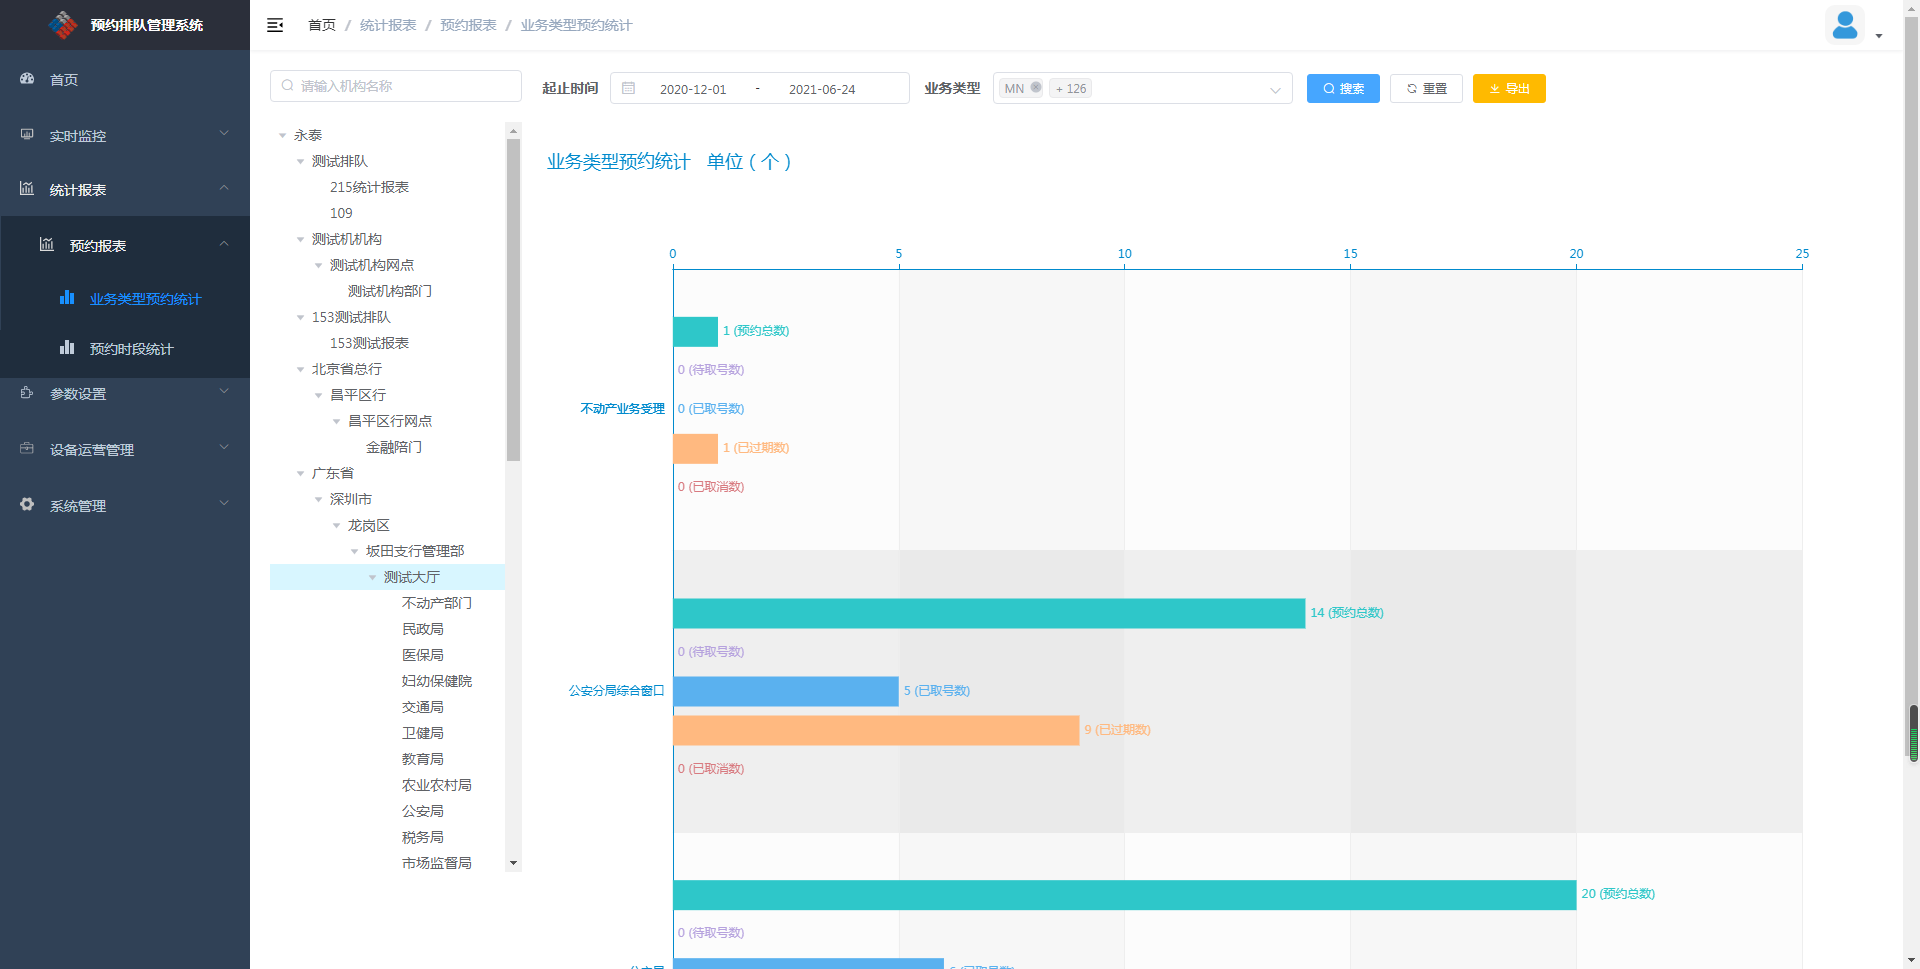Image resolution: width=1920 pixels, height=969 pixels.
Task: Expand the 业务类型 dropdown arrow
Action: tap(1275, 90)
